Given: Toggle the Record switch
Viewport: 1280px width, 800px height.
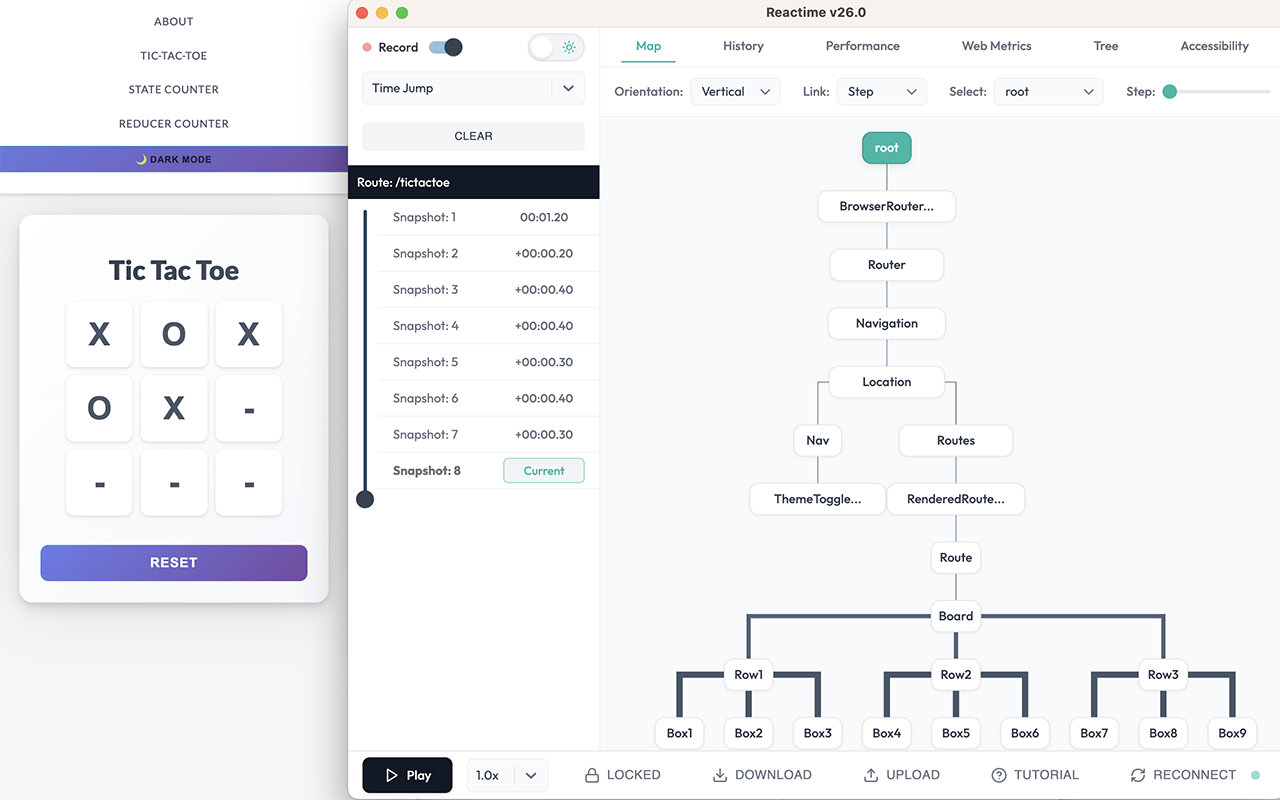Looking at the screenshot, I should coord(446,47).
